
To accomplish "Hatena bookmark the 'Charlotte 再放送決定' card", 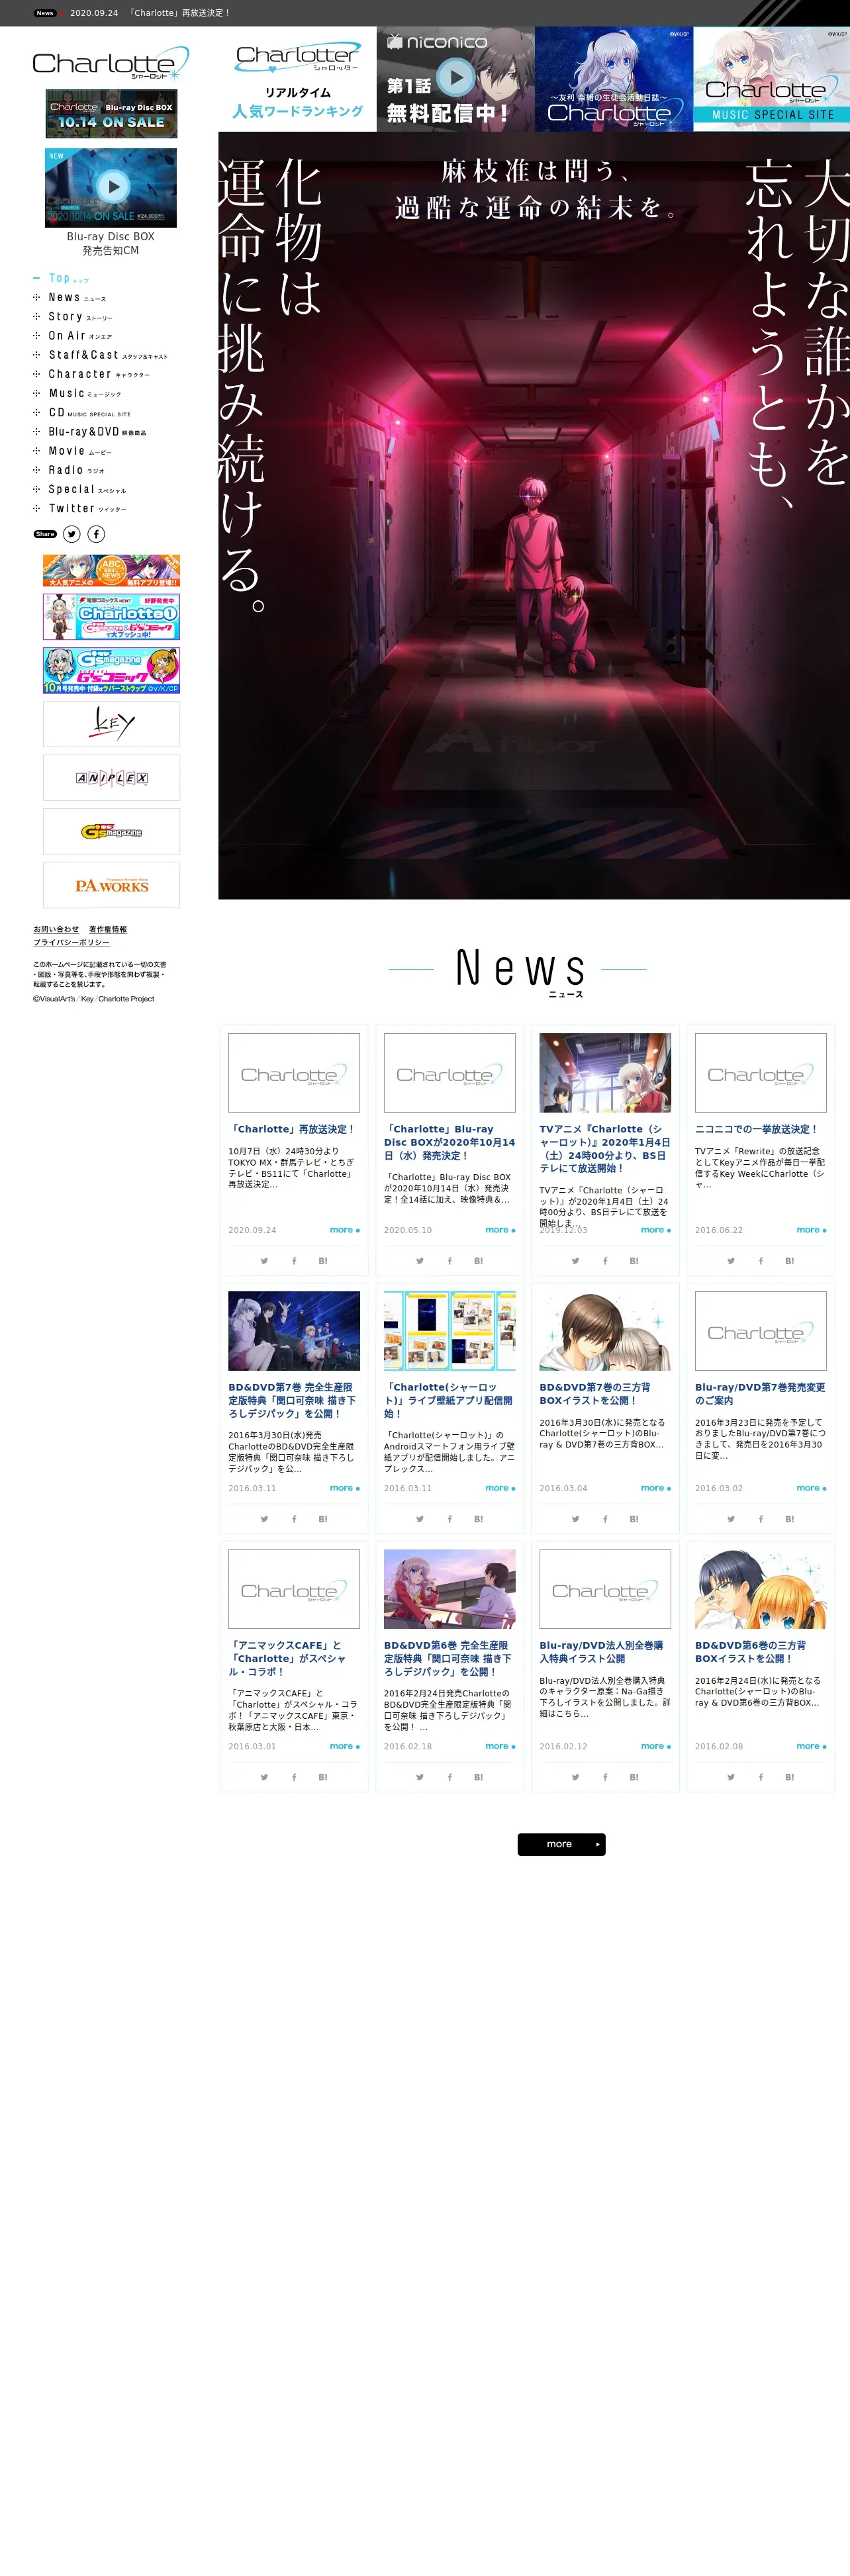I will pyautogui.click(x=323, y=1261).
